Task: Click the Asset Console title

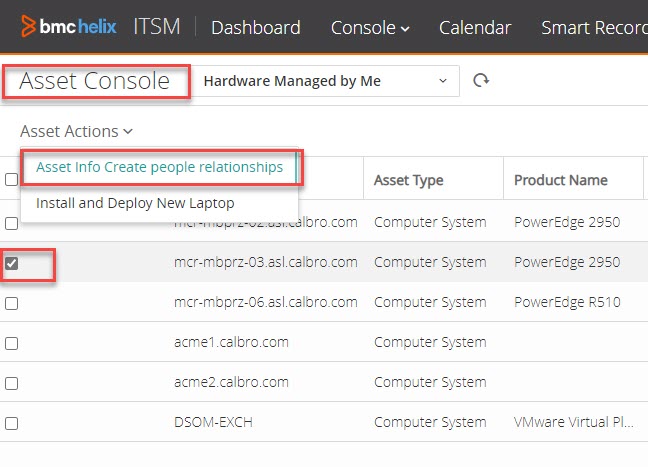Action: coord(95,81)
